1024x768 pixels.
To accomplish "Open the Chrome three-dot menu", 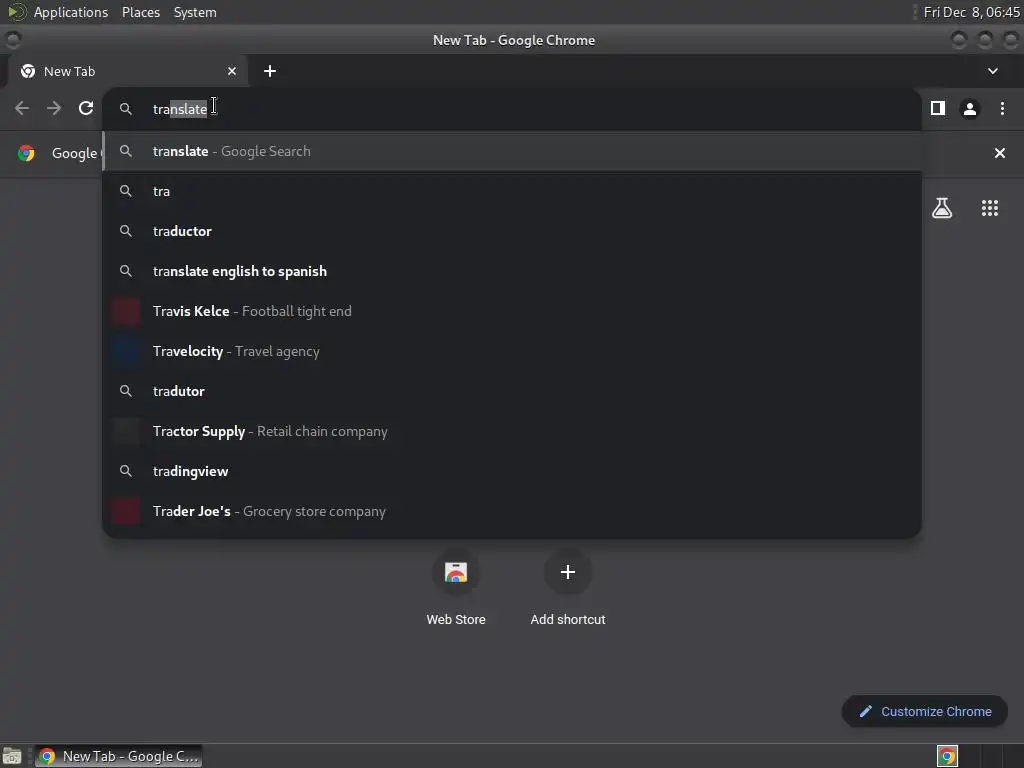I will [1002, 108].
